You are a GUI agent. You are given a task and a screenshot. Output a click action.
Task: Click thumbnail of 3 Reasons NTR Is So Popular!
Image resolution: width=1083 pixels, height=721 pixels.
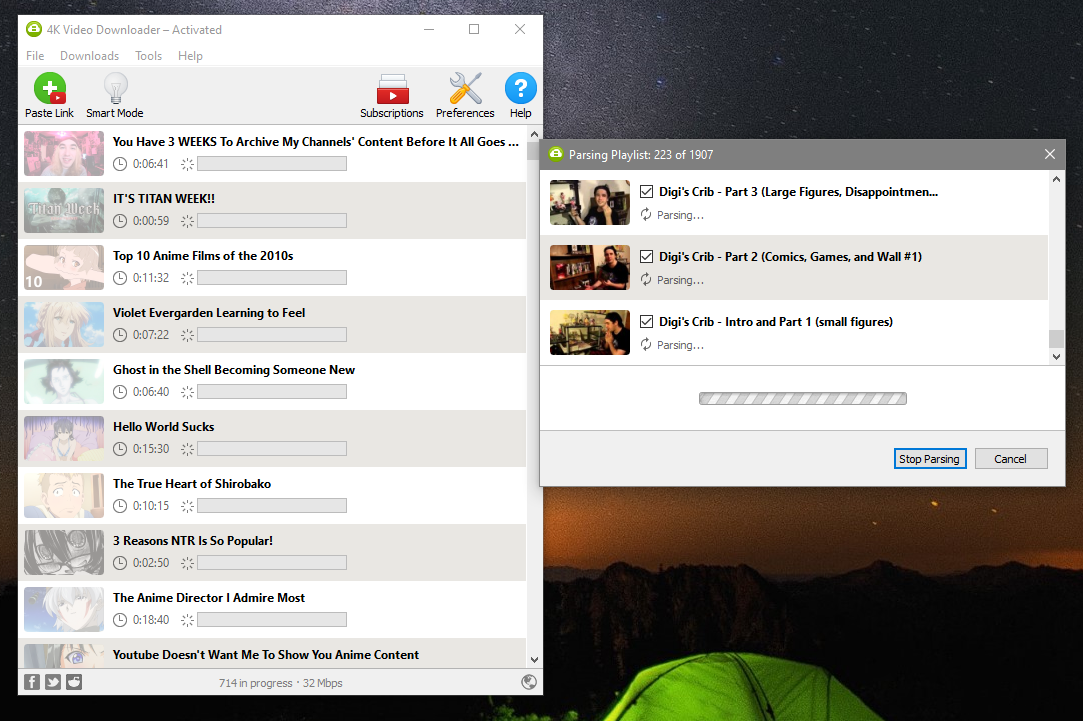(x=64, y=552)
